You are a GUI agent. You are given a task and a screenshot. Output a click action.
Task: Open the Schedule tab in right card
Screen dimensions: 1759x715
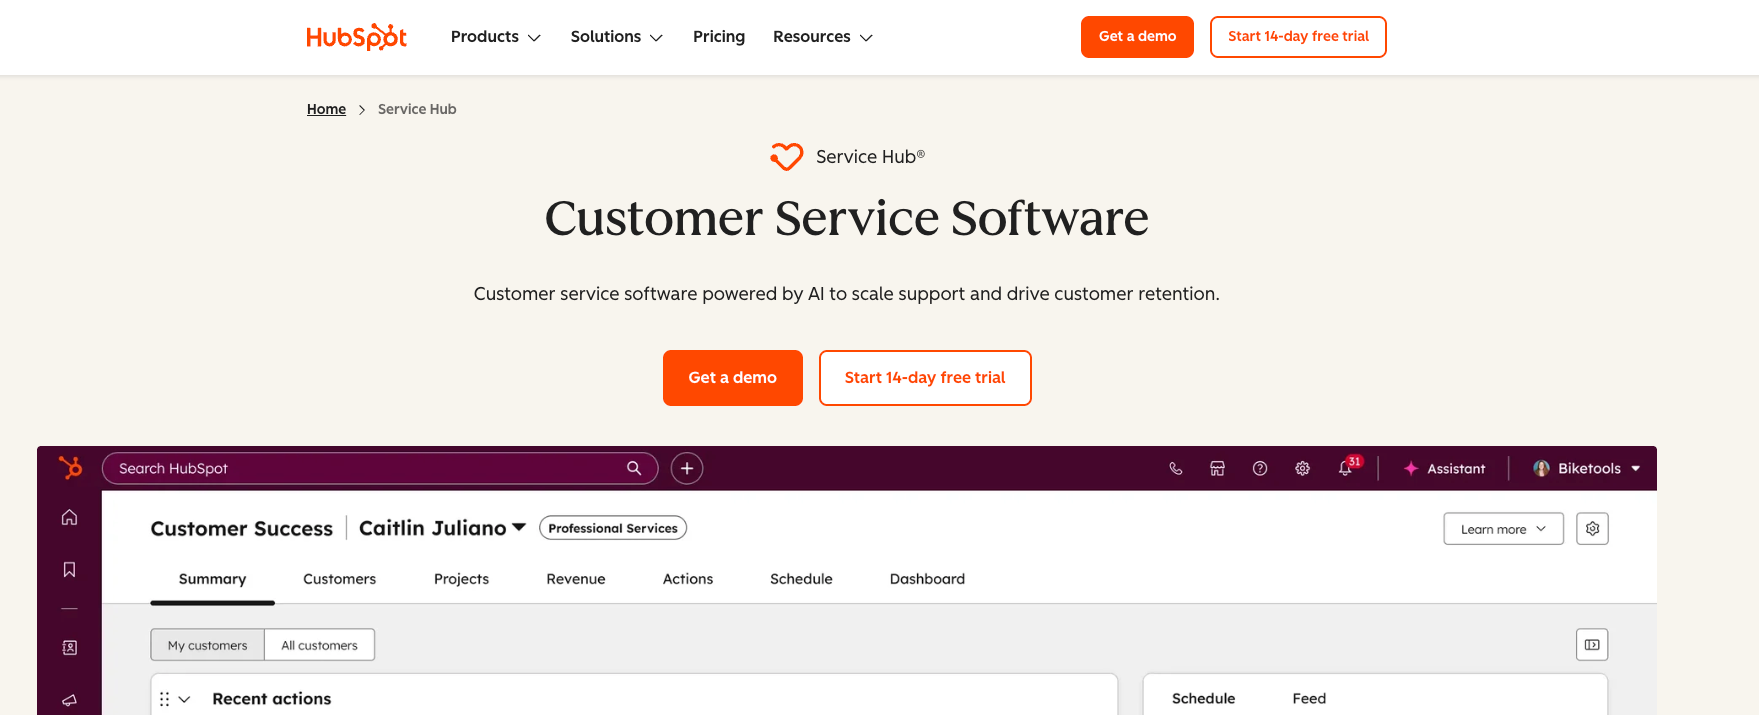(1203, 699)
